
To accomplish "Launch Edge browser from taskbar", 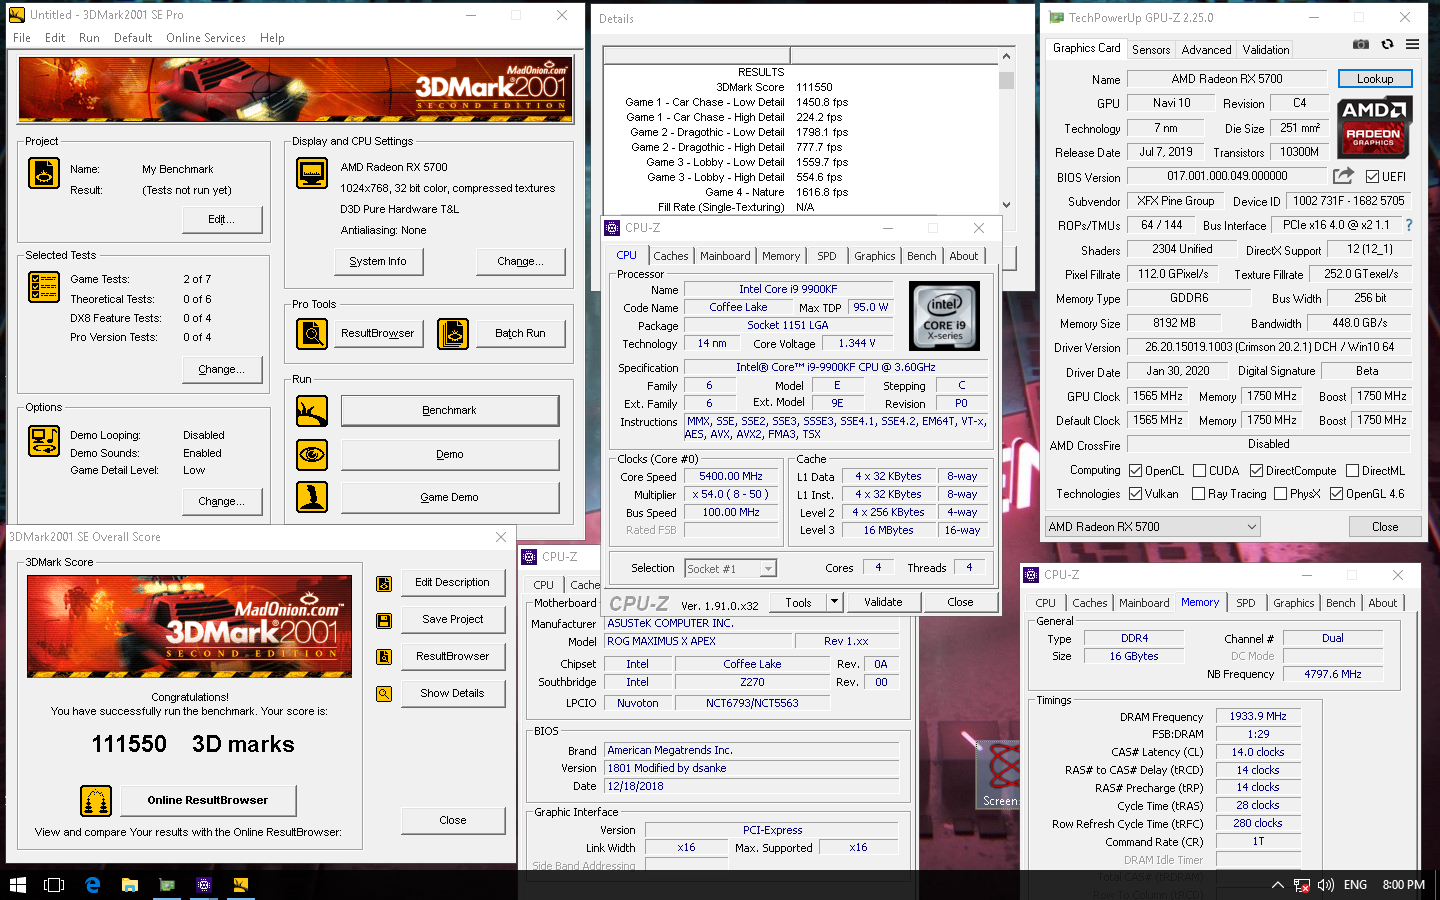I will (x=92, y=885).
